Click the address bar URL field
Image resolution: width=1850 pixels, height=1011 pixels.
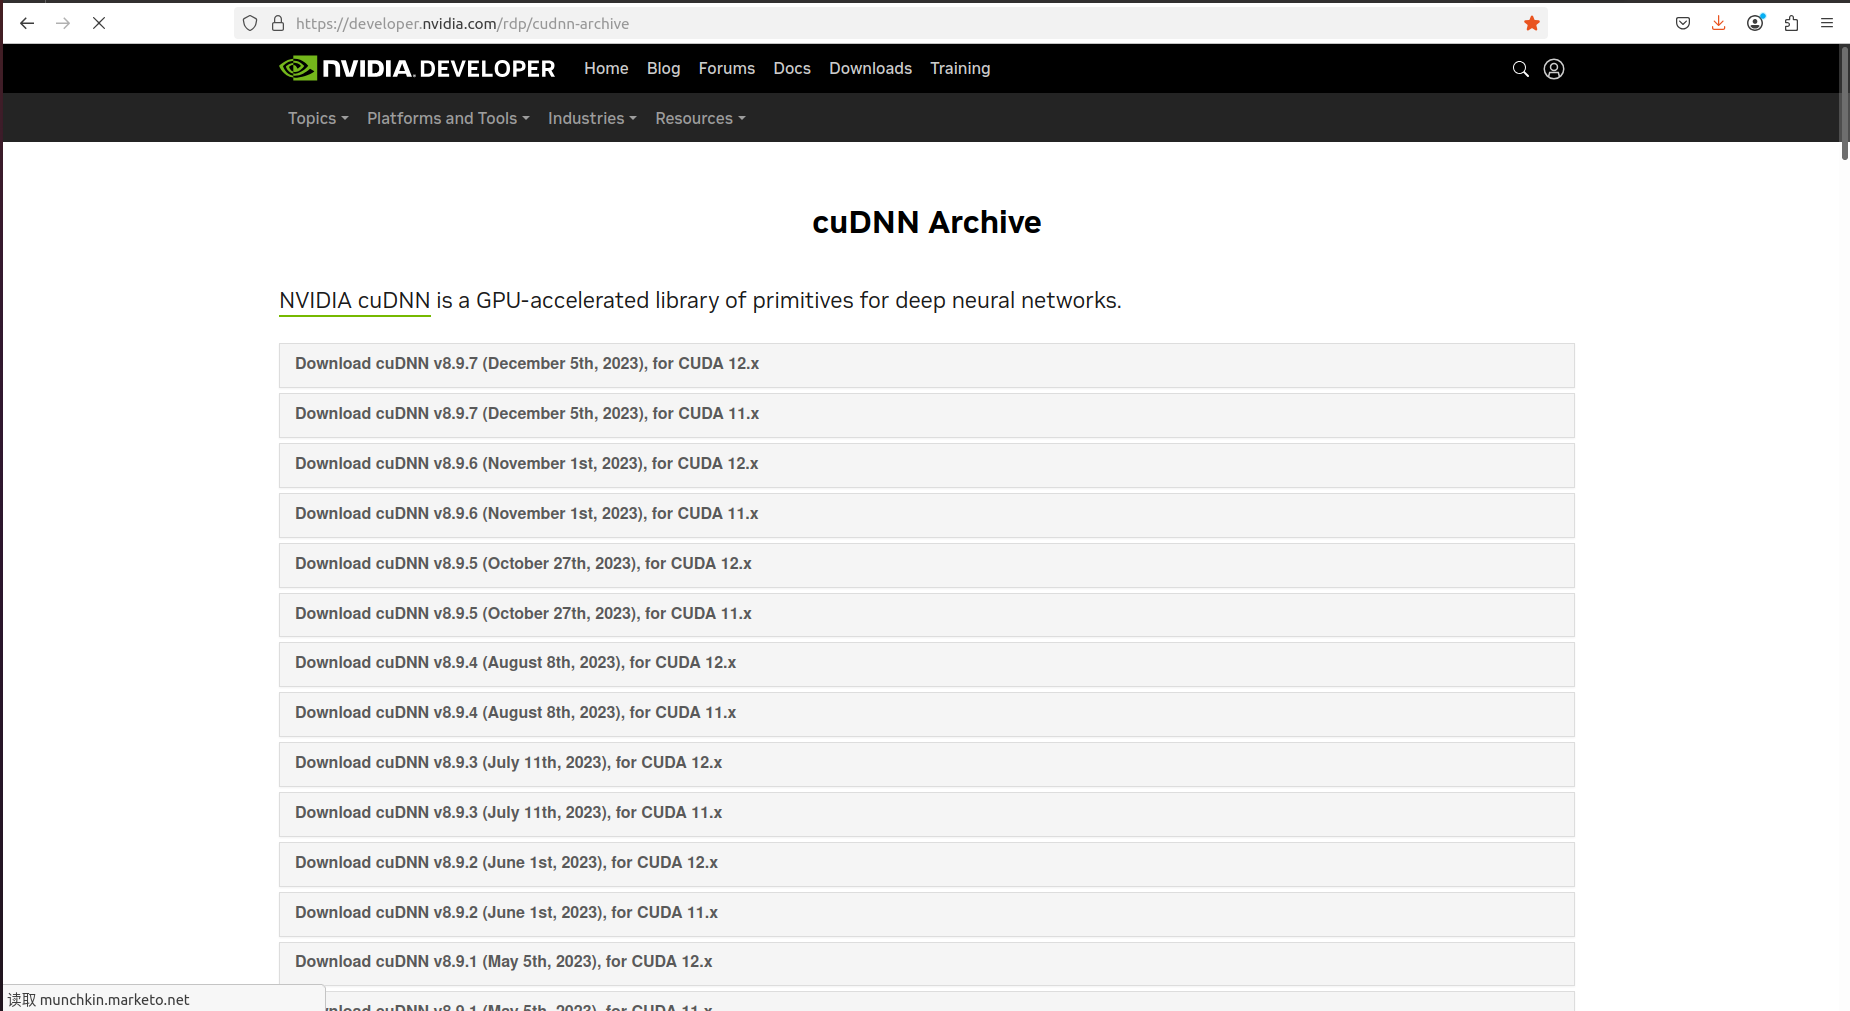(890, 23)
